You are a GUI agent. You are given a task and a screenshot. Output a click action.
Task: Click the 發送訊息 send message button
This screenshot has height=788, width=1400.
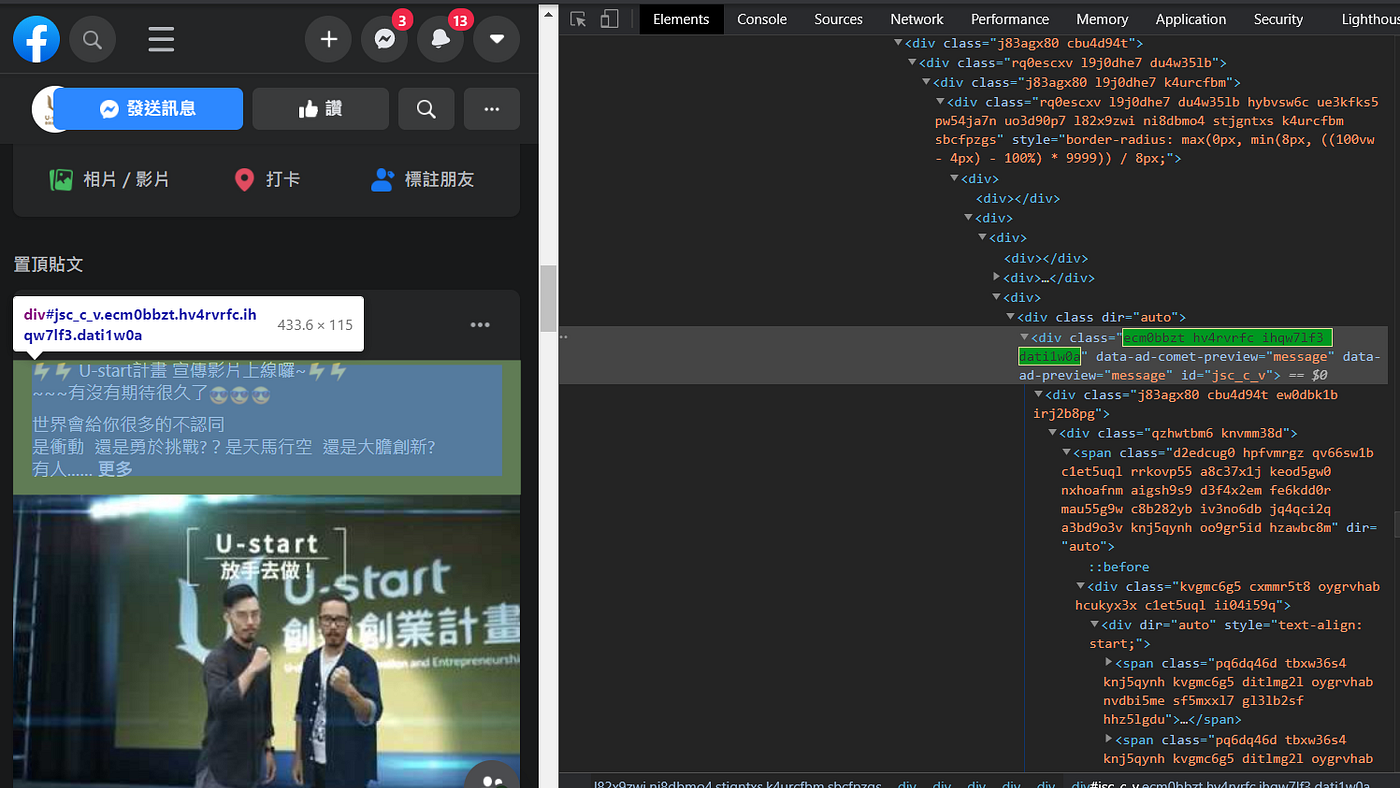pos(148,109)
